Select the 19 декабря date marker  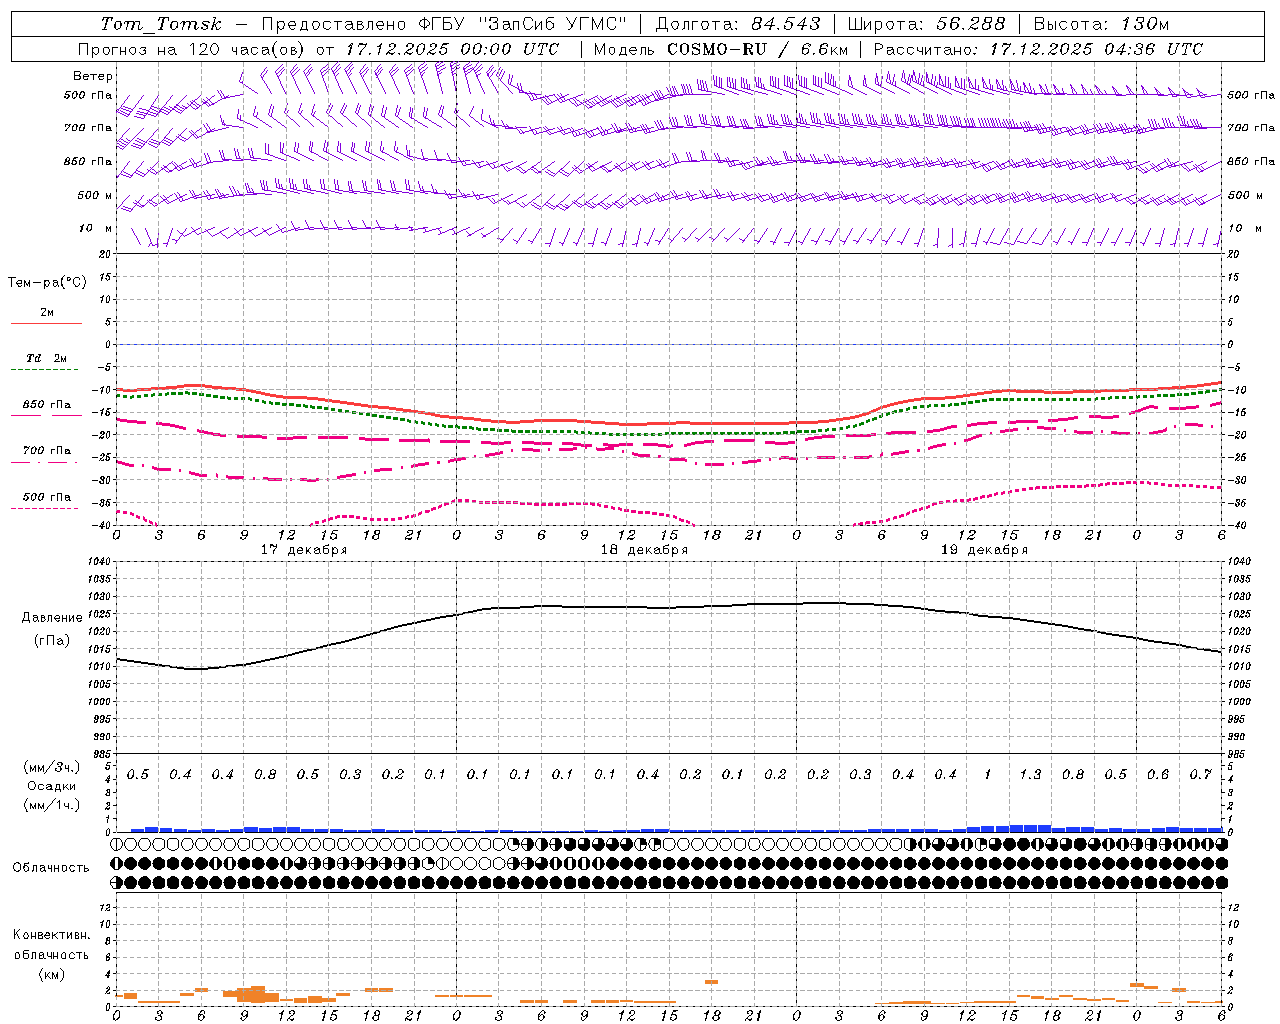(x=984, y=550)
